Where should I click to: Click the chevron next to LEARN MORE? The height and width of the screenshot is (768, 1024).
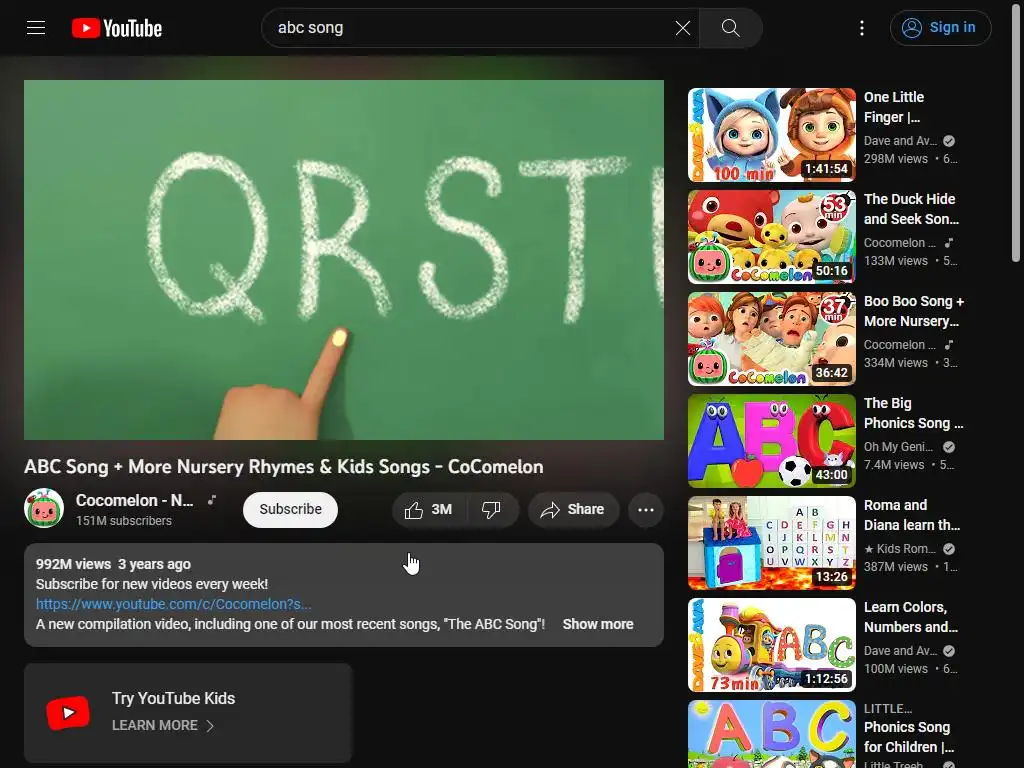point(210,726)
